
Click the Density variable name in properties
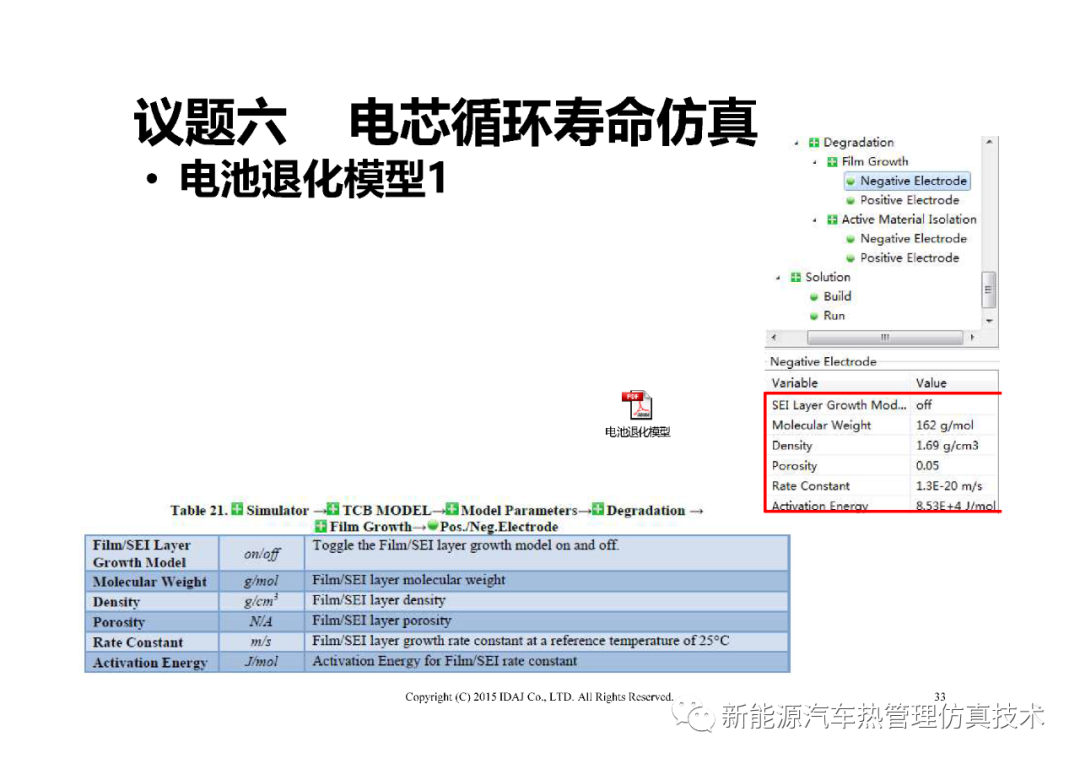(791, 446)
